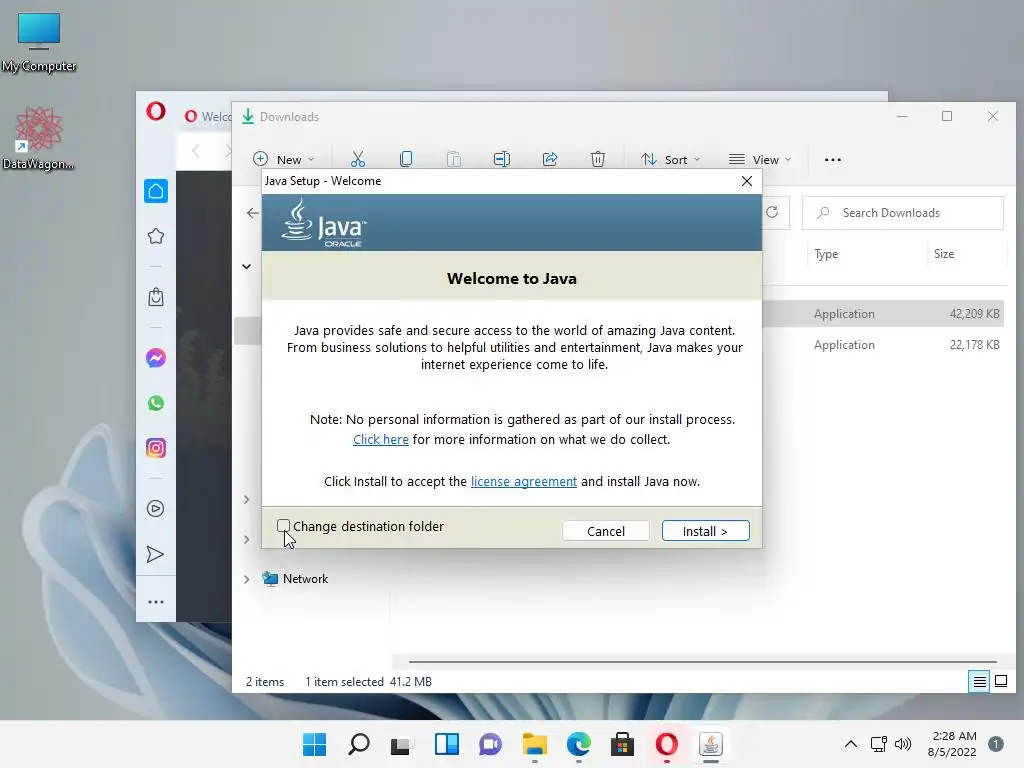The height and width of the screenshot is (768, 1024).
Task: Open the notification badge in tray
Action: tap(996, 744)
